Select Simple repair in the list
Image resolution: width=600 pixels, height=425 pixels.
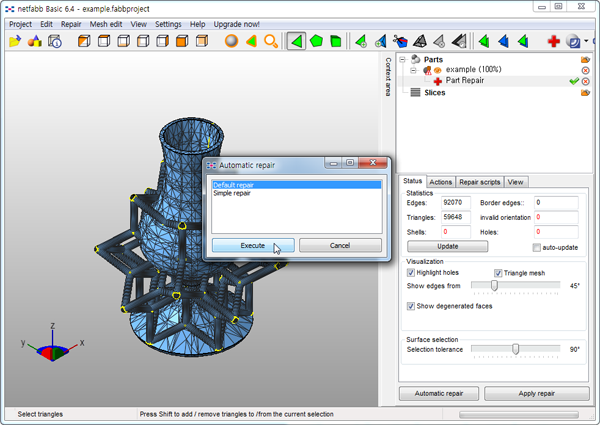tap(297, 193)
